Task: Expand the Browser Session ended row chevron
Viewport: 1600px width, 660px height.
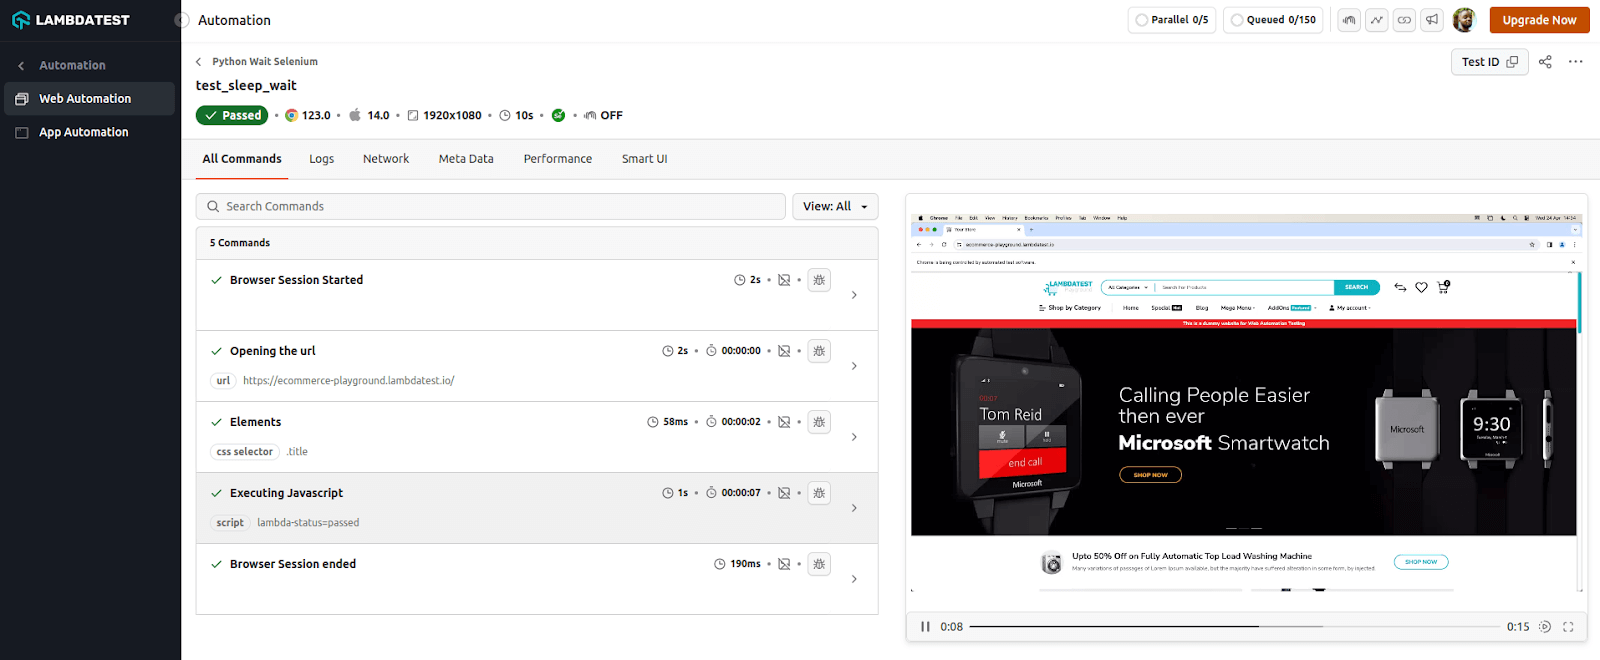Action: pos(854,579)
